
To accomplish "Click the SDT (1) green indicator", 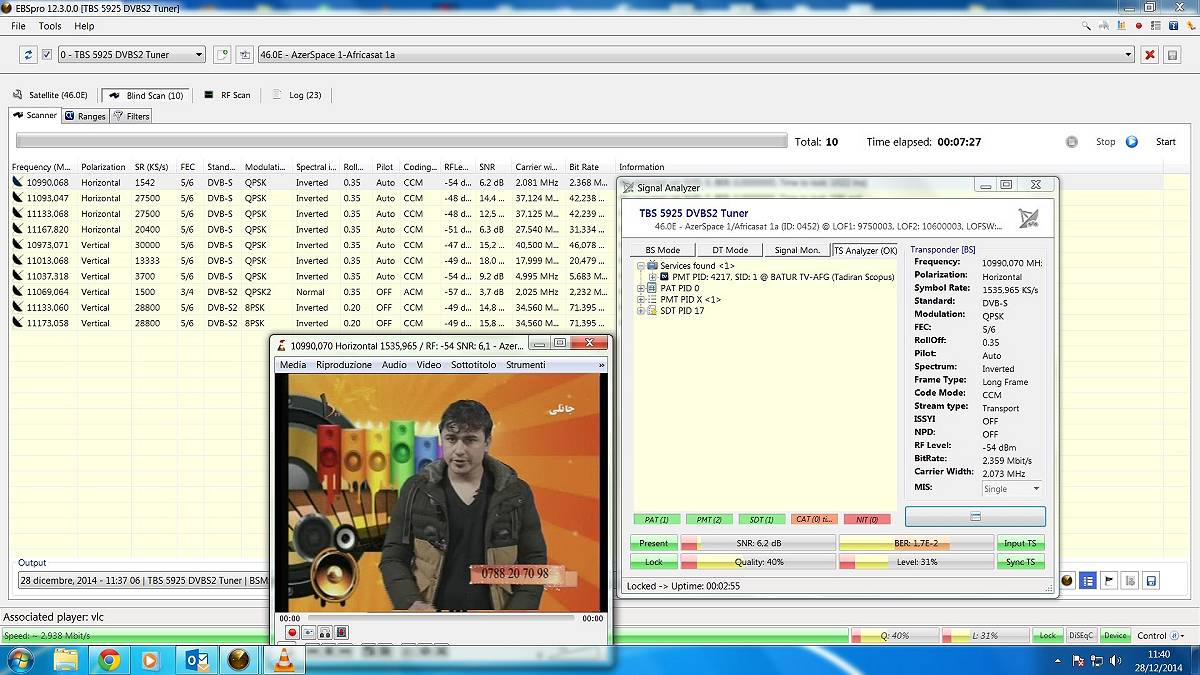I will [x=761, y=519].
